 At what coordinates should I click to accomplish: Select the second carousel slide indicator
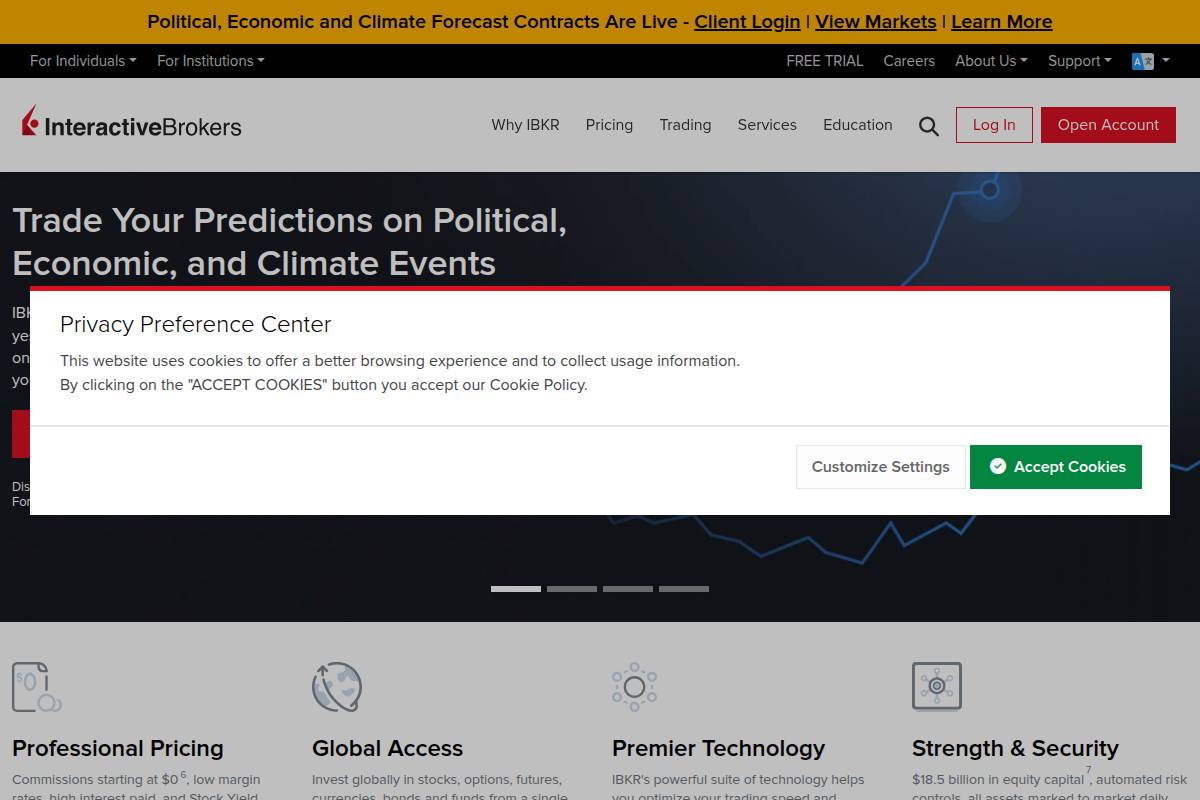[572, 589]
